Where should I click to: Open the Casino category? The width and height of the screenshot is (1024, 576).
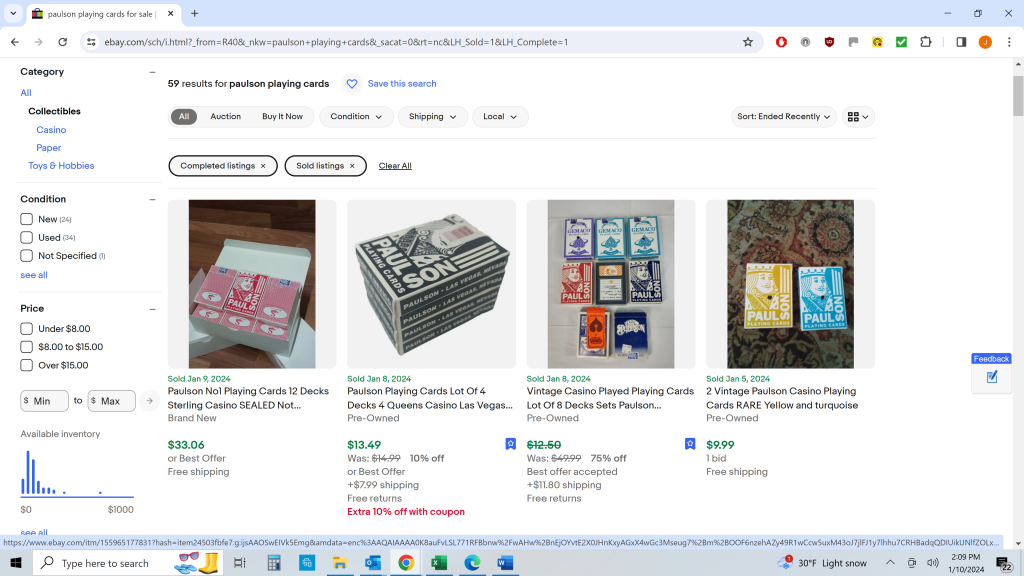(x=51, y=130)
